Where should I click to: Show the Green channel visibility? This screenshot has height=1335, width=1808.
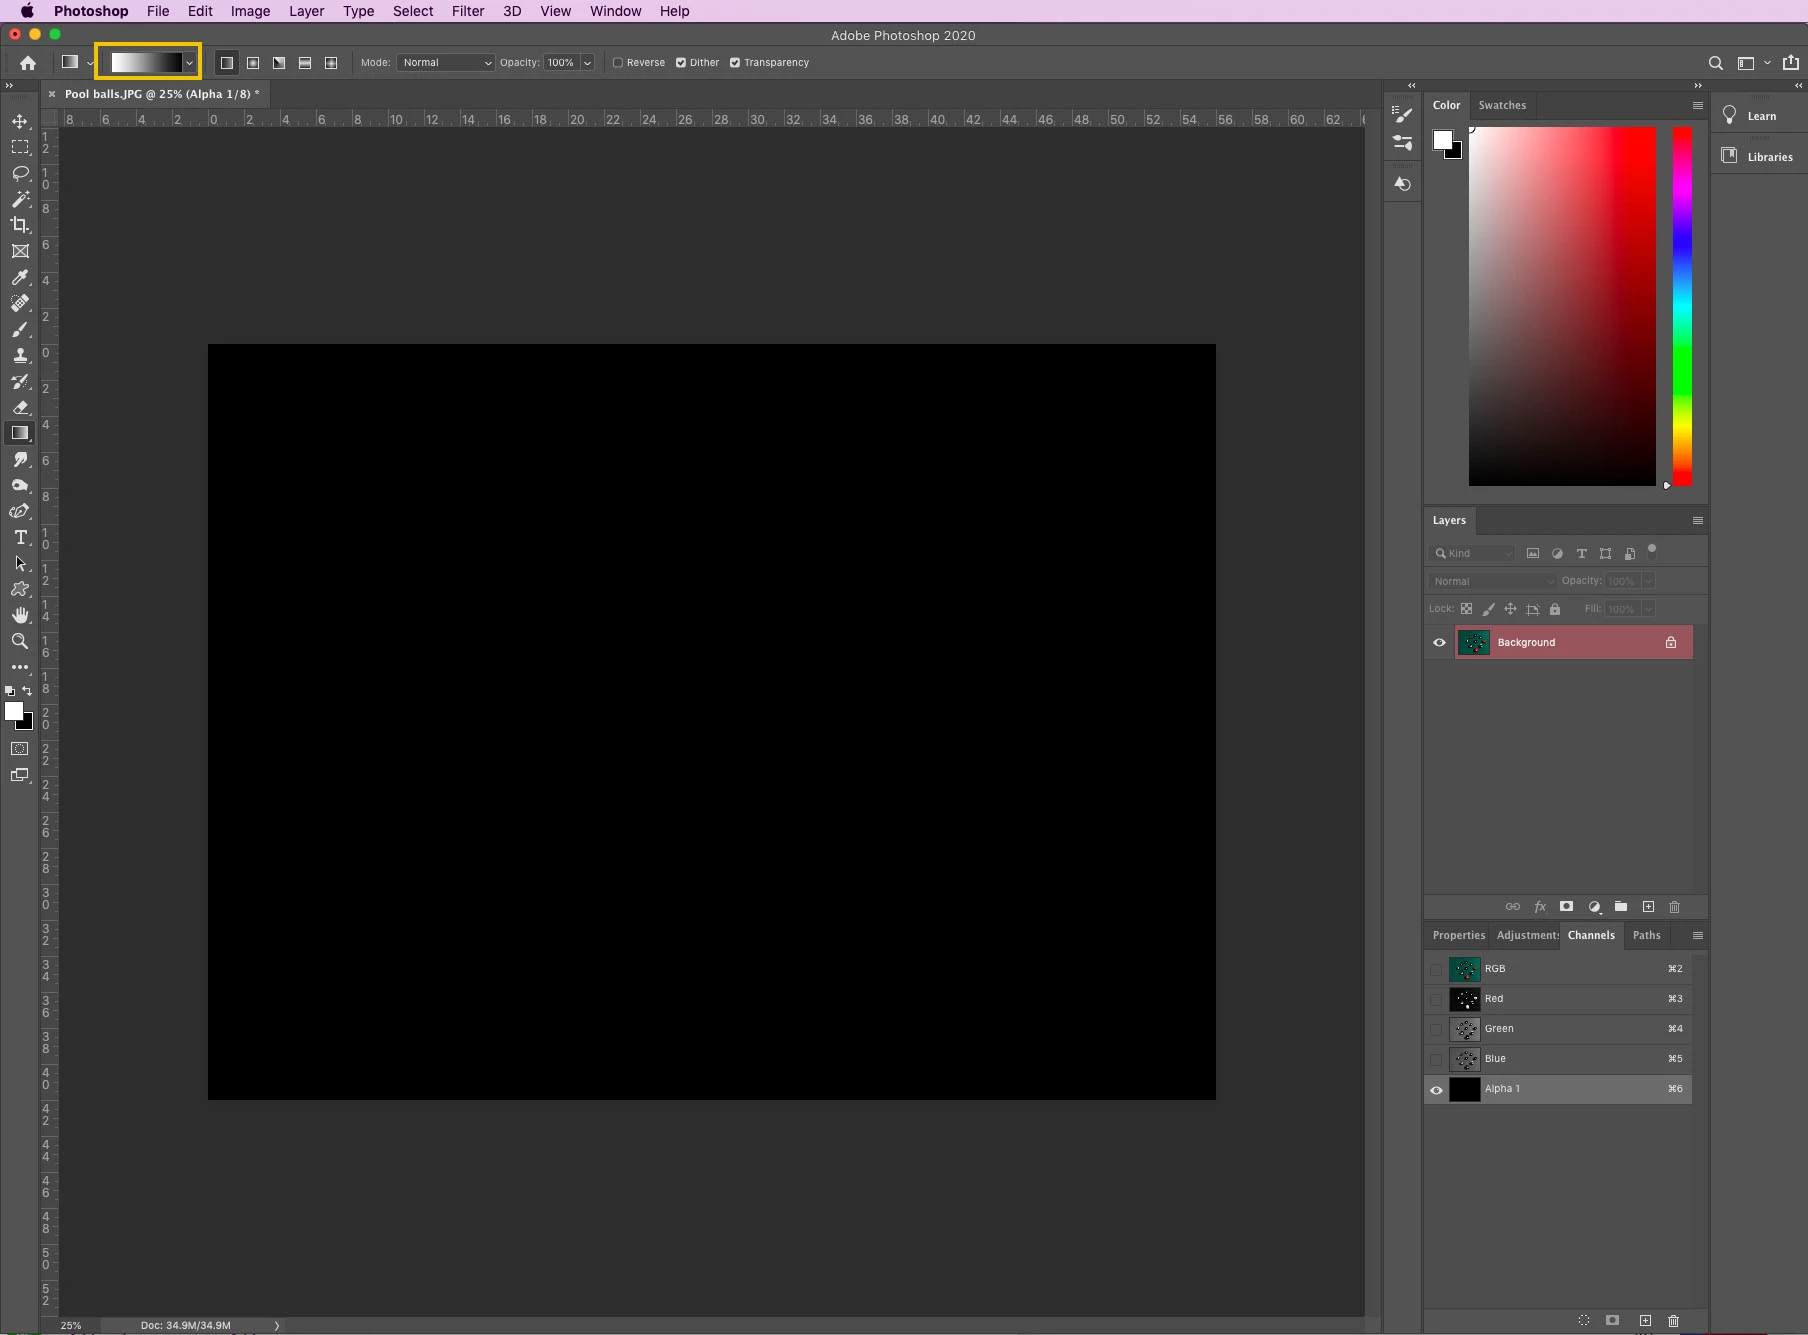pyautogui.click(x=1437, y=1030)
